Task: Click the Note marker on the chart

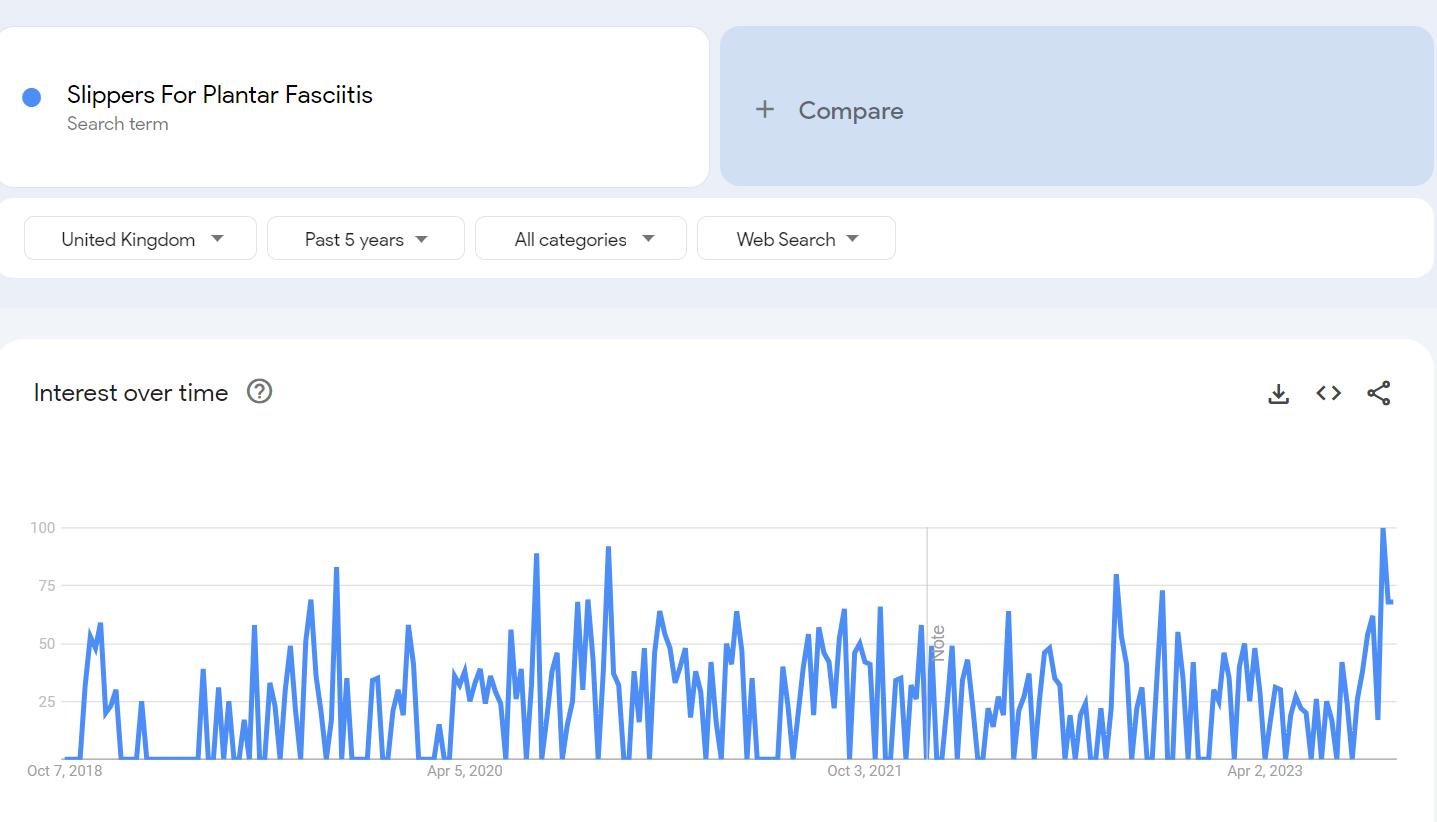Action: [938, 643]
